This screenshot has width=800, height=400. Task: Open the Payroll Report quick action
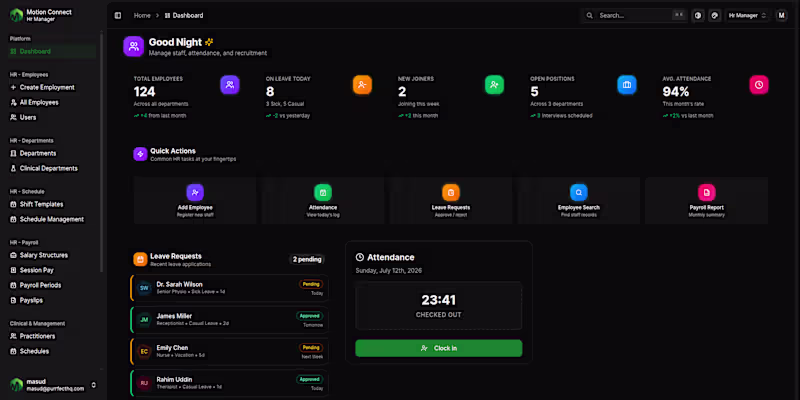[x=707, y=201]
